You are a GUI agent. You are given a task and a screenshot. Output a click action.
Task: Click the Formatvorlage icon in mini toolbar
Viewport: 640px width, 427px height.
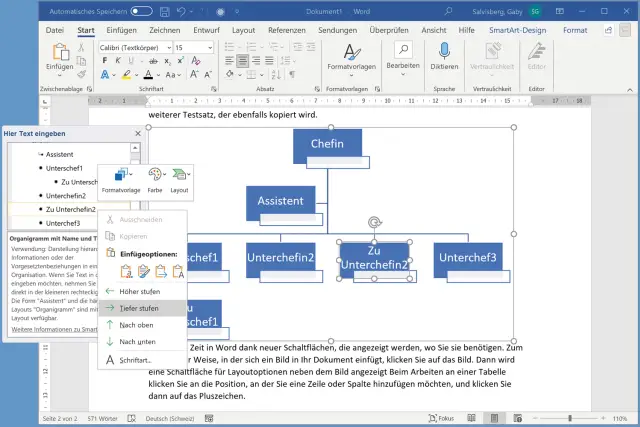coord(119,176)
